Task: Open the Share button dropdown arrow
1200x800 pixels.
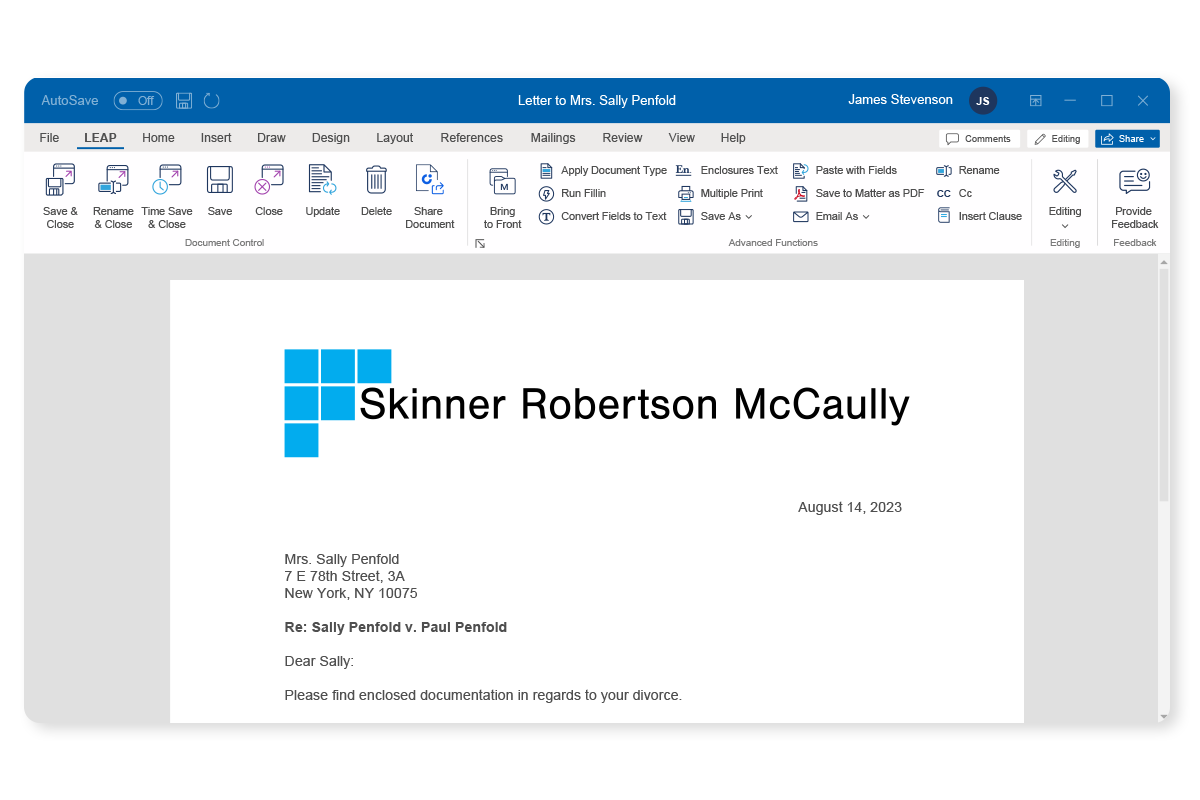Action: (x=1153, y=139)
